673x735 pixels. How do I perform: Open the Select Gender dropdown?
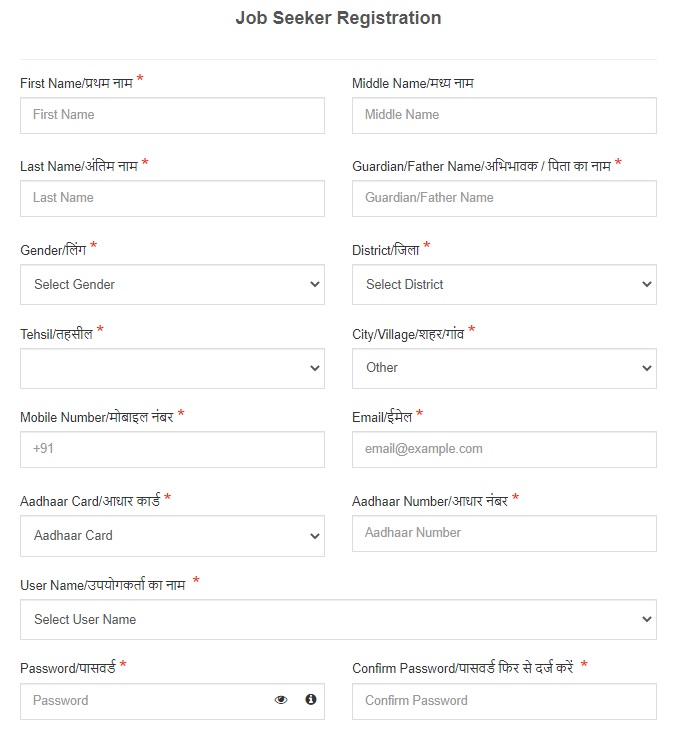172,284
